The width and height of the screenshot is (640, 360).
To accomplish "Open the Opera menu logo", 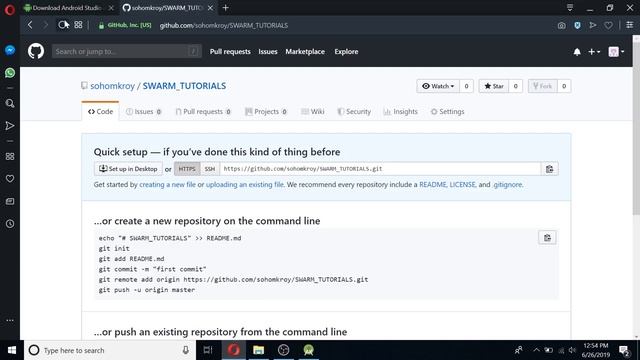I will coord(10,9).
